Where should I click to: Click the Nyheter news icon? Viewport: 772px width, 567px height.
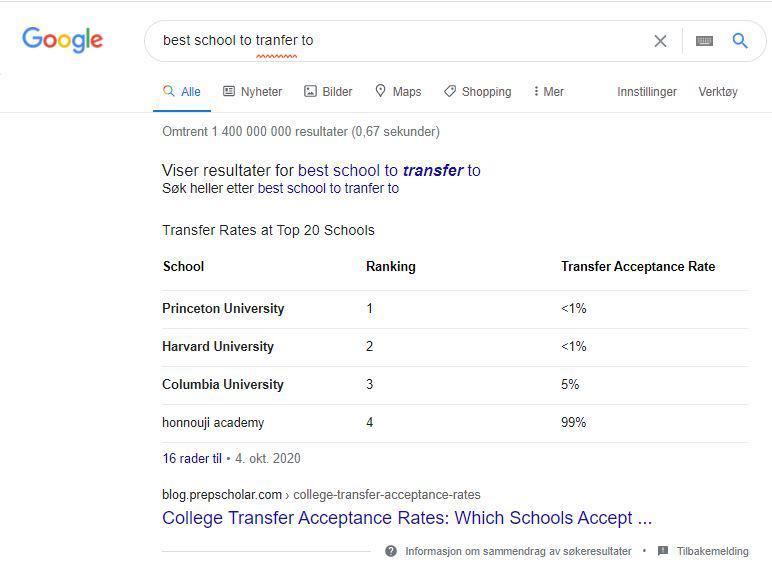pyautogui.click(x=229, y=91)
